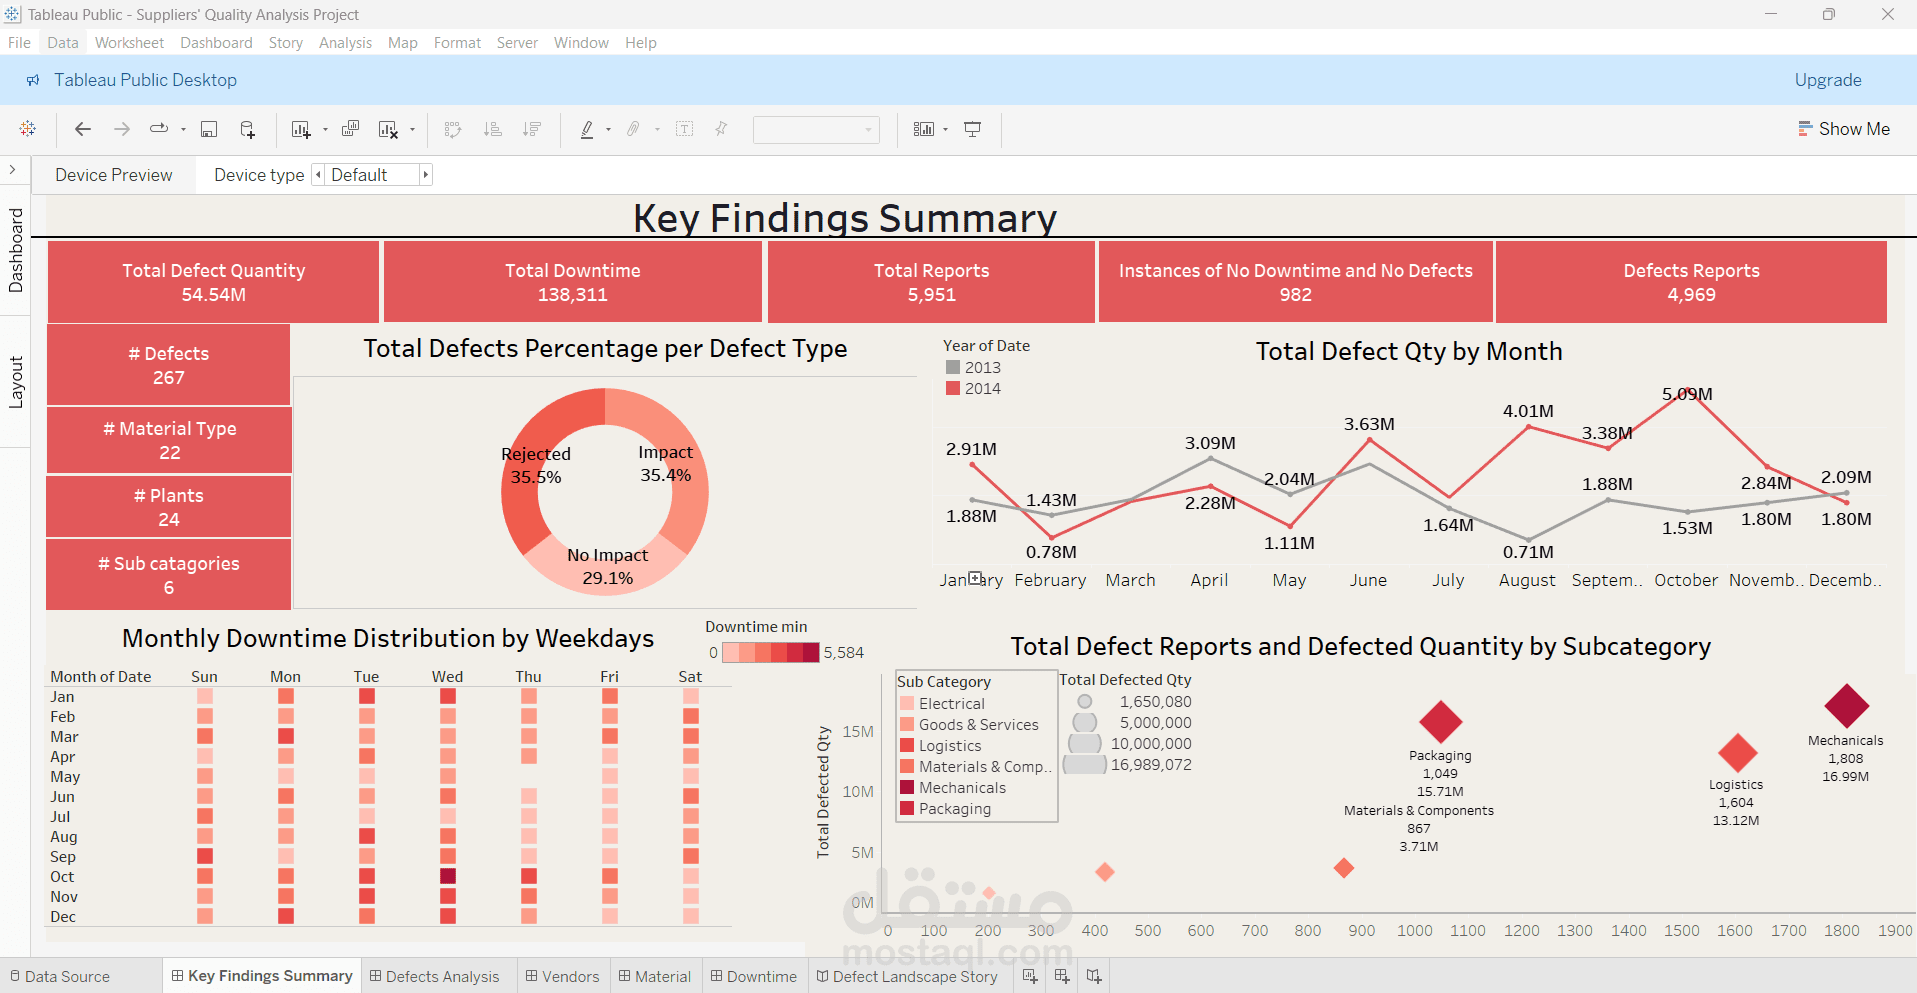Click the Tableau logo start page icon
This screenshot has width=1917, height=993.
pyautogui.click(x=28, y=129)
